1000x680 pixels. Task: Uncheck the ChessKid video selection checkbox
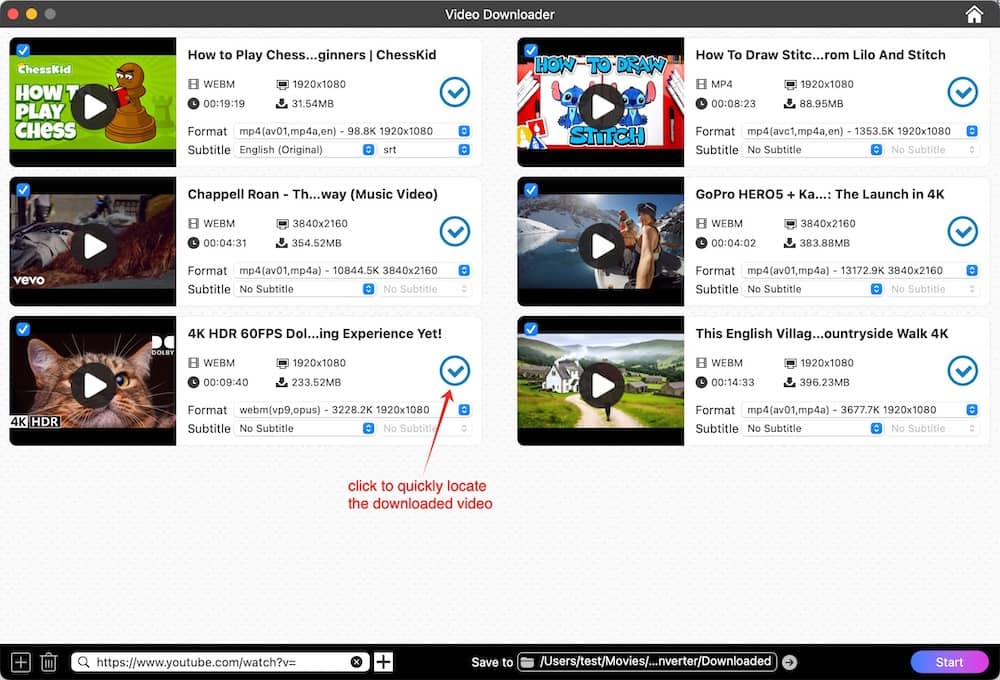click(x=23, y=48)
